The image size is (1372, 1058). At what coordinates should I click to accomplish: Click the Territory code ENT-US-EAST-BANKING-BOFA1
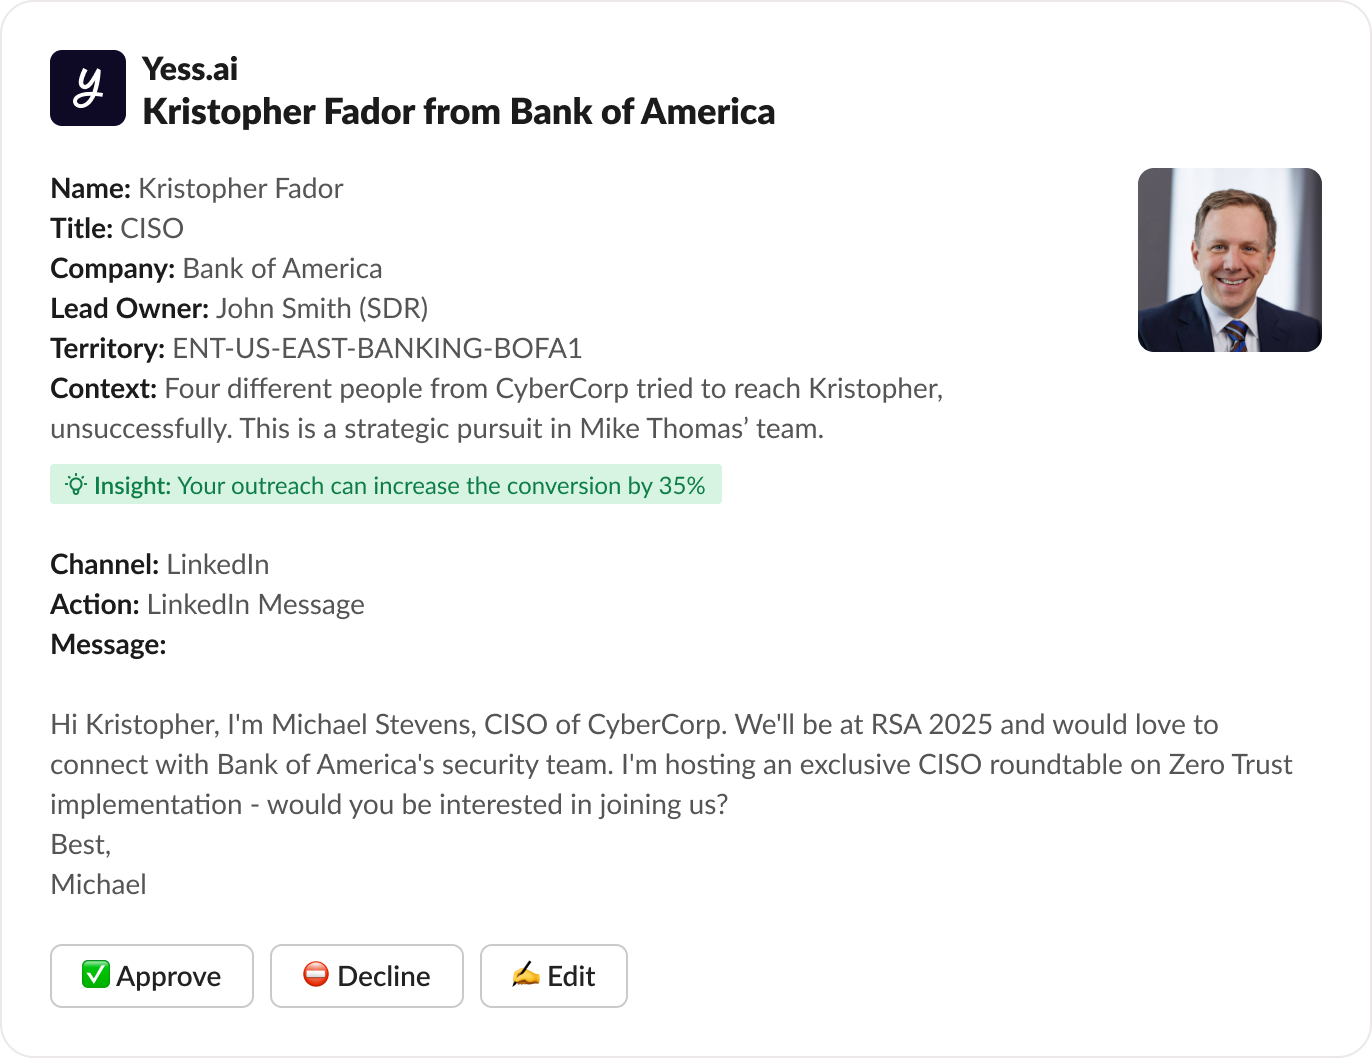click(377, 348)
